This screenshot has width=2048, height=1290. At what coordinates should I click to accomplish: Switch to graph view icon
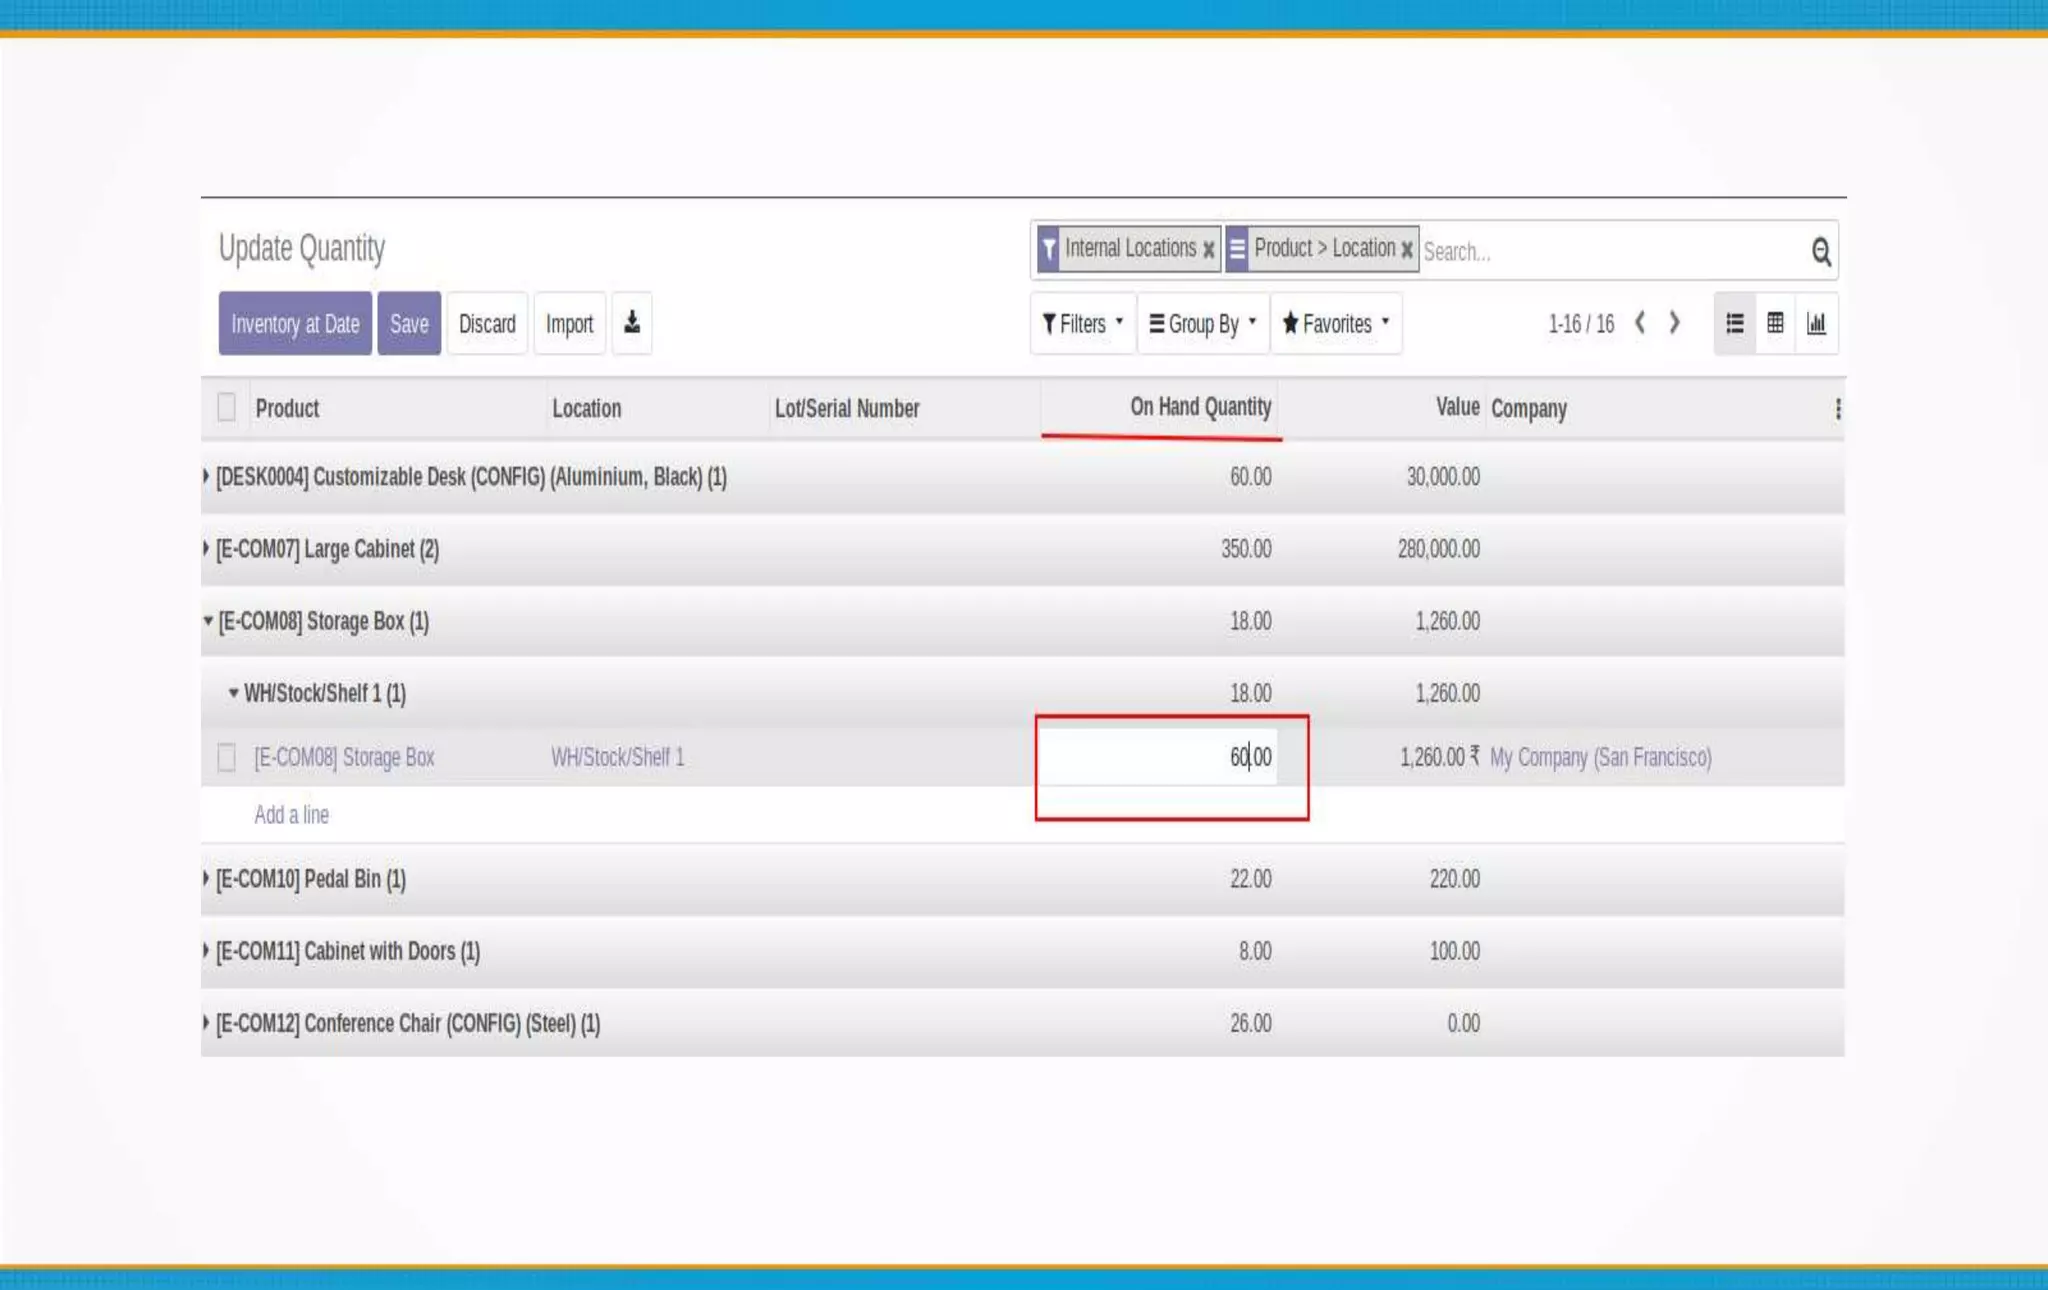1816,323
